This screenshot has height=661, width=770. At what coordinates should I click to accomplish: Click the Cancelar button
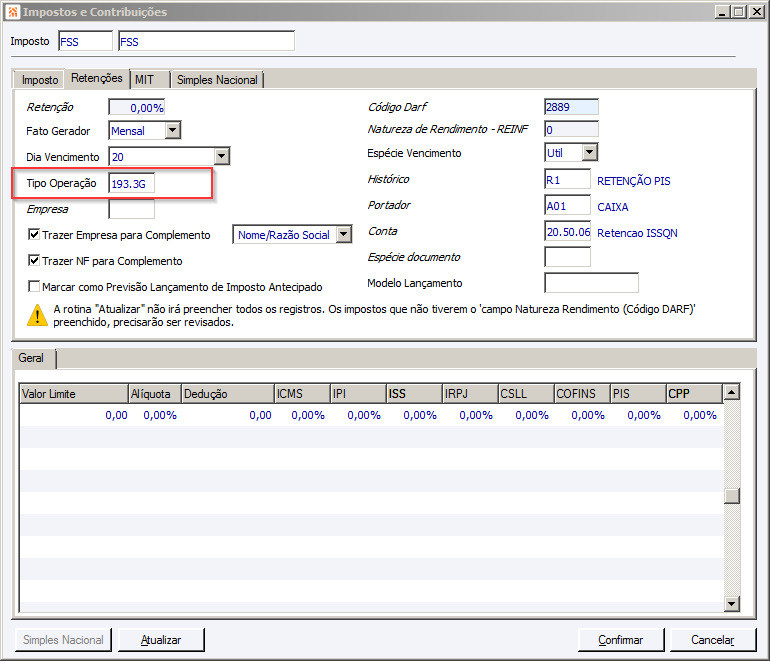point(712,640)
